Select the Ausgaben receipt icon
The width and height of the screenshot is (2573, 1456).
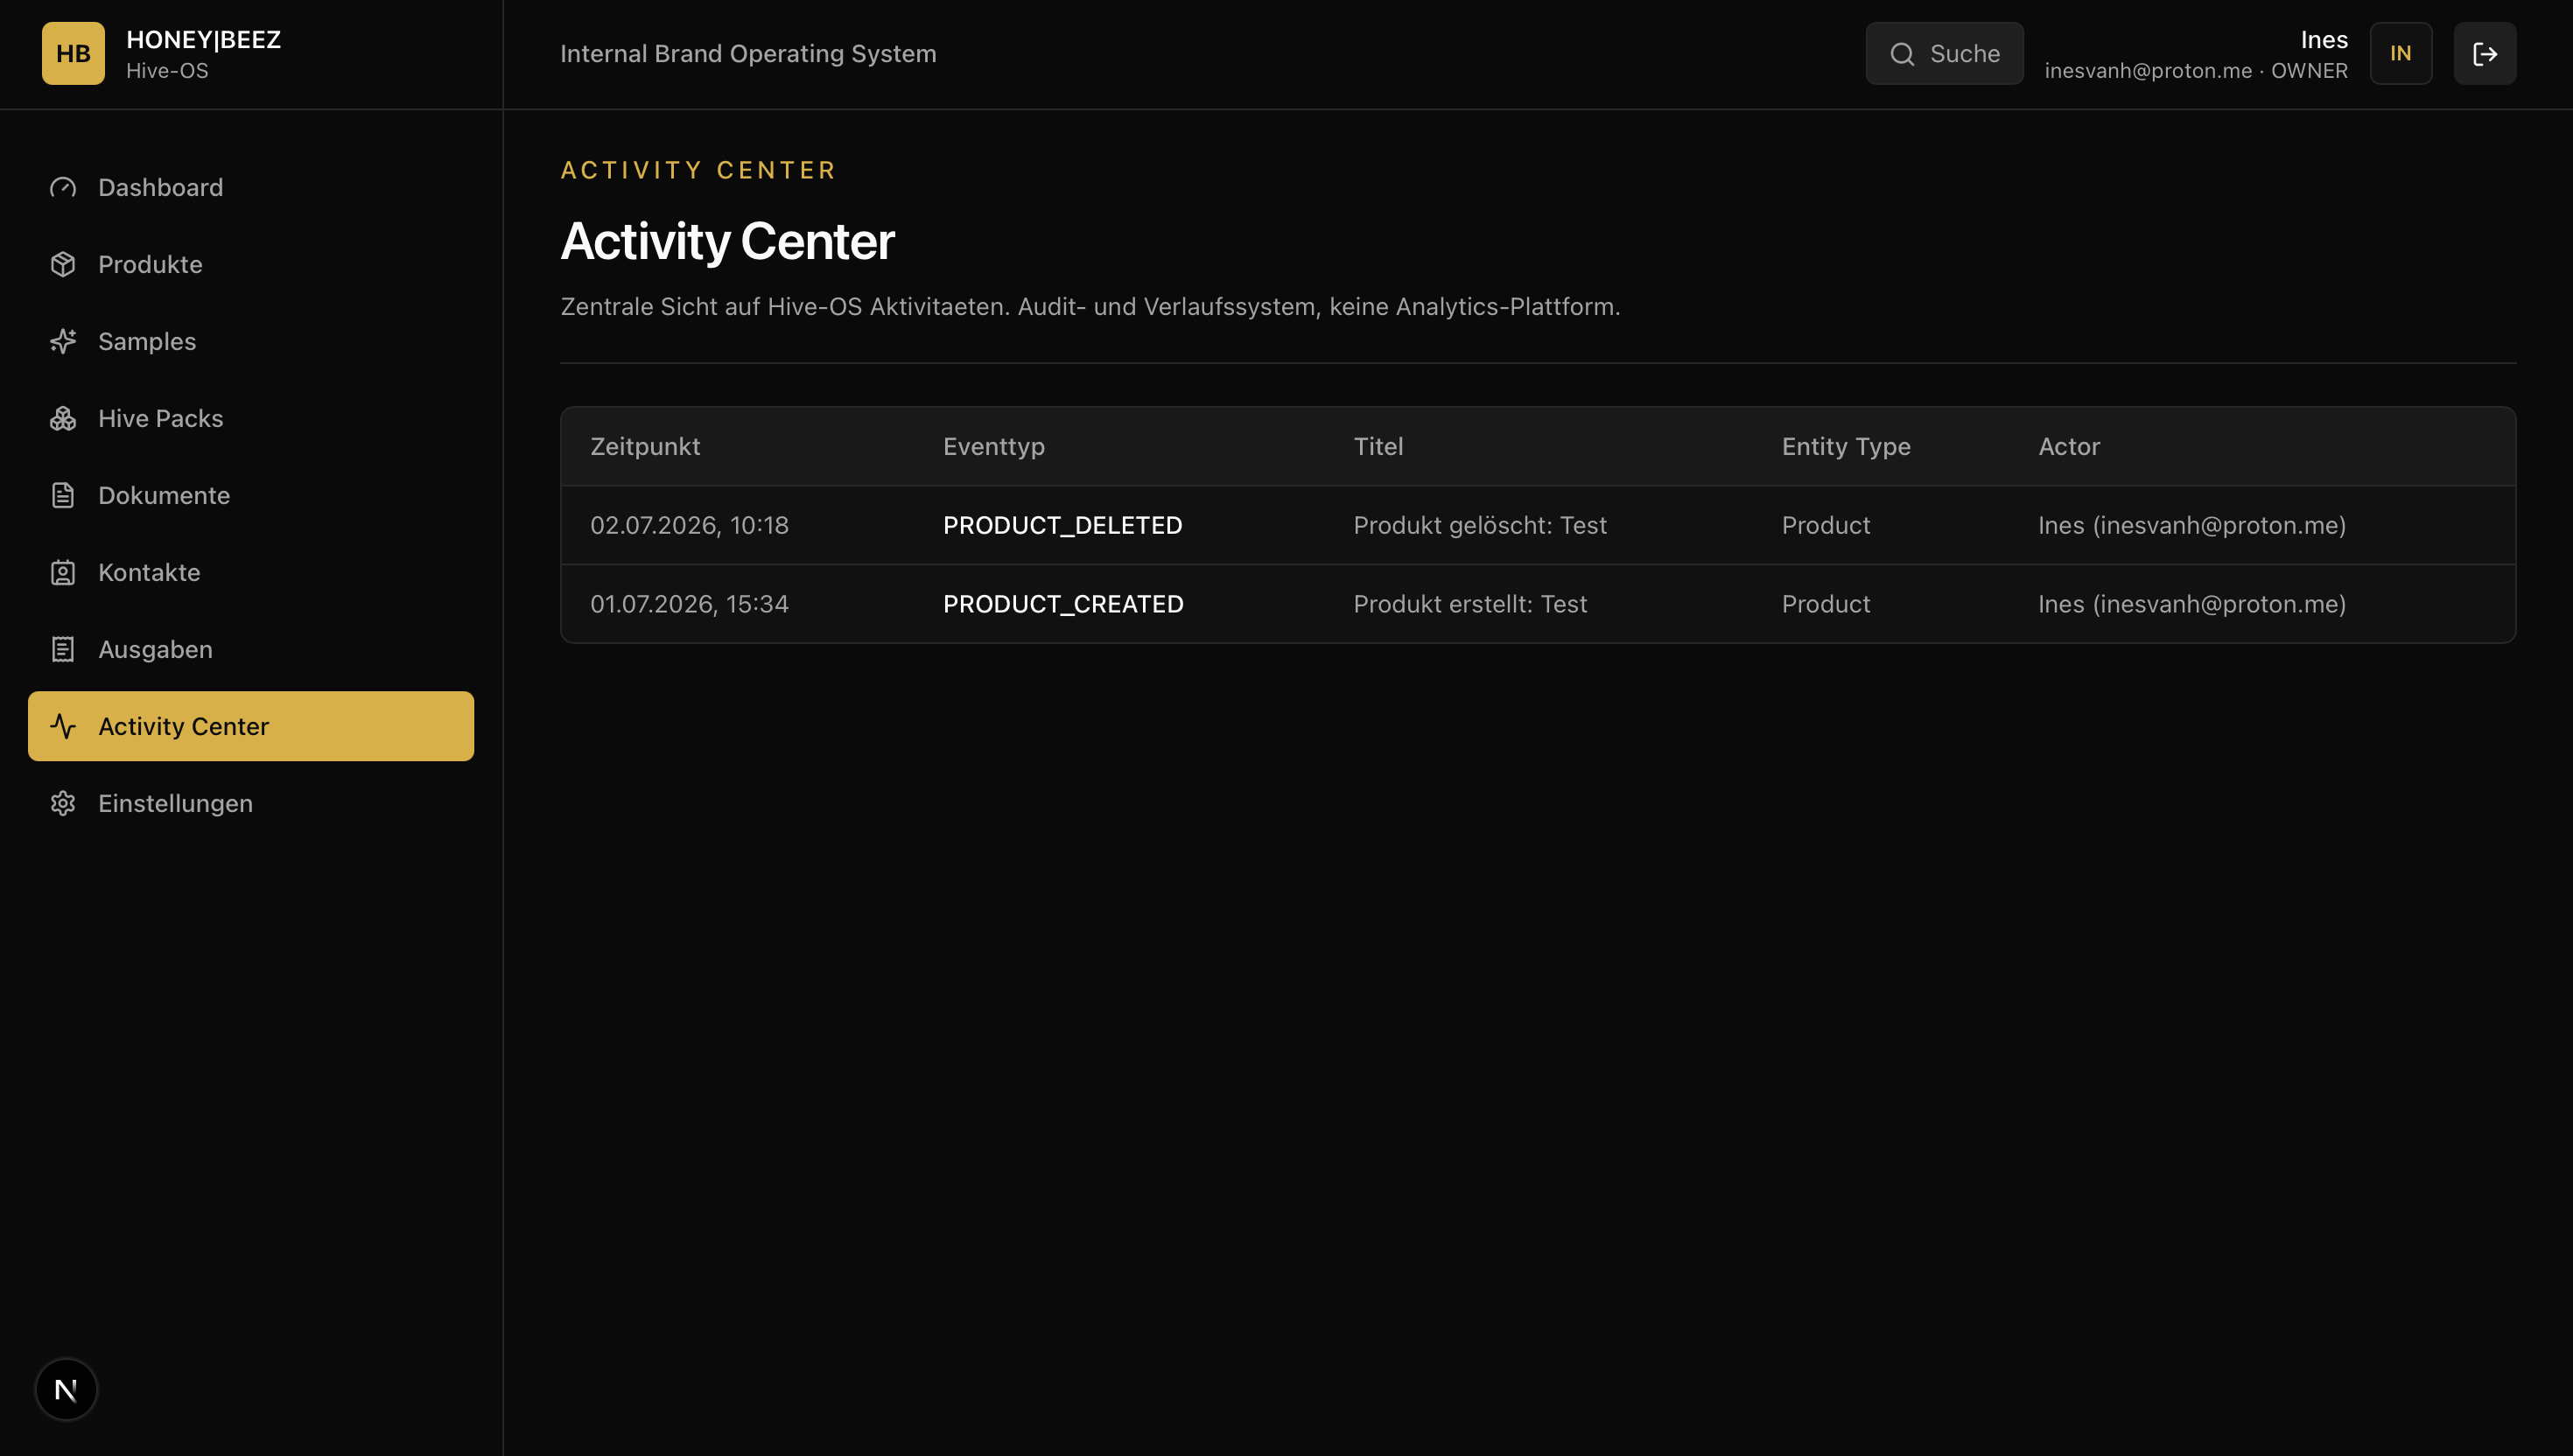point(63,649)
